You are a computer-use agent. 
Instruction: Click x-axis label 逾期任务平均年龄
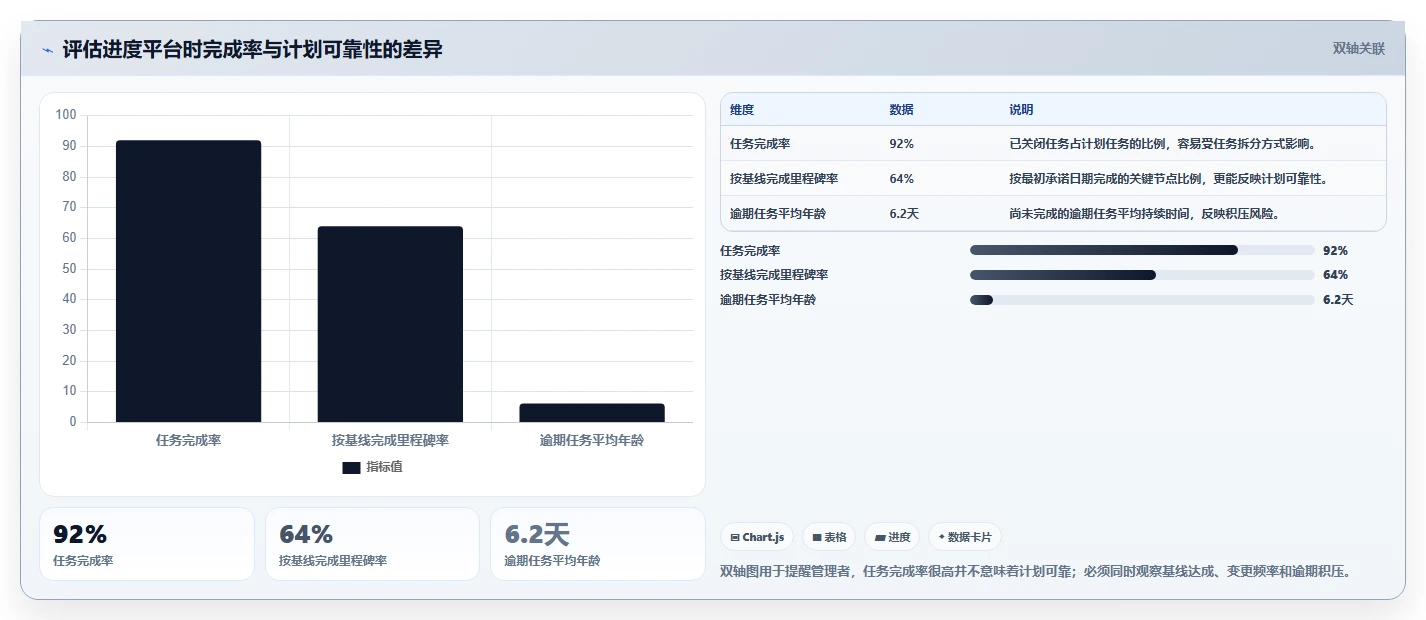592,440
